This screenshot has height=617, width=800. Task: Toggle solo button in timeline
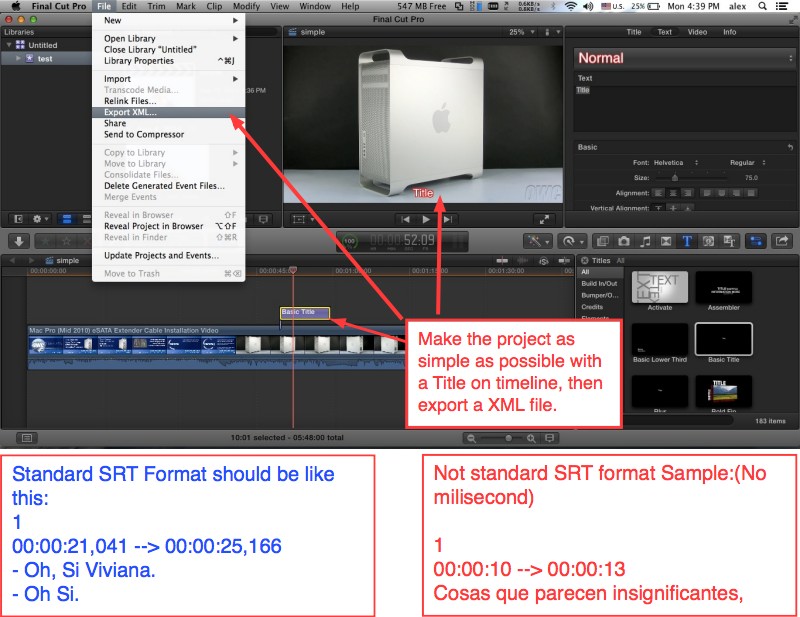(x=544, y=261)
